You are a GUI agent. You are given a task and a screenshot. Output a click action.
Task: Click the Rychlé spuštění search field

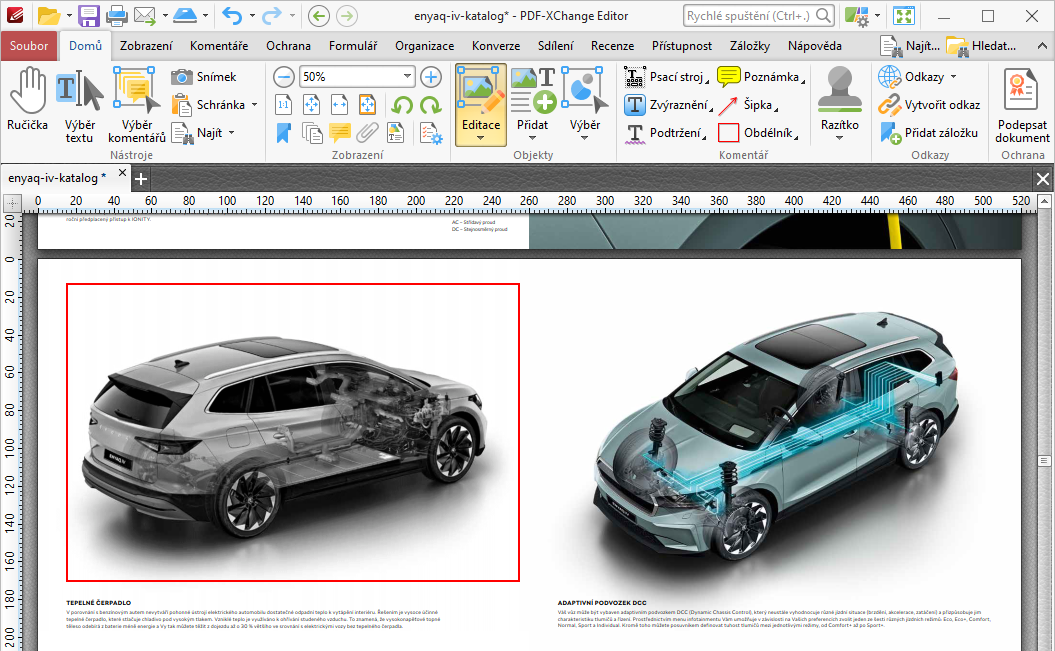[x=759, y=15]
